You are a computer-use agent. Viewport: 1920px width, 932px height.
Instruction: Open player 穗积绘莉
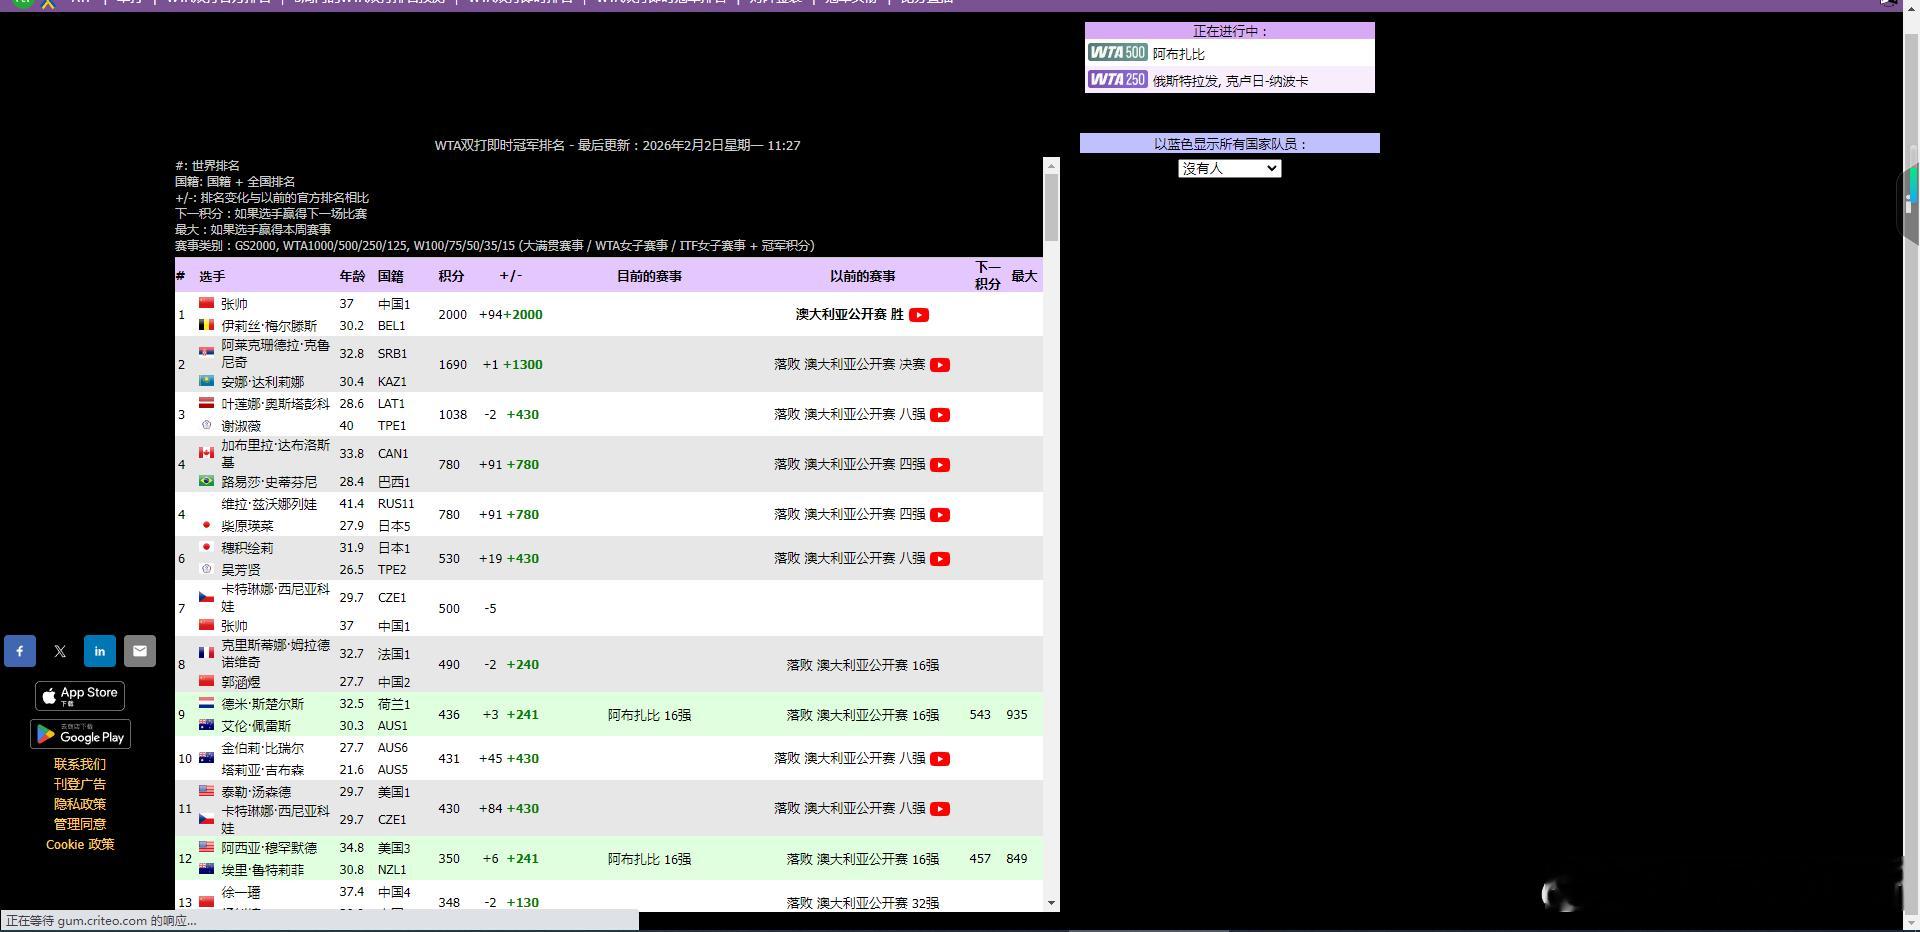pos(247,548)
